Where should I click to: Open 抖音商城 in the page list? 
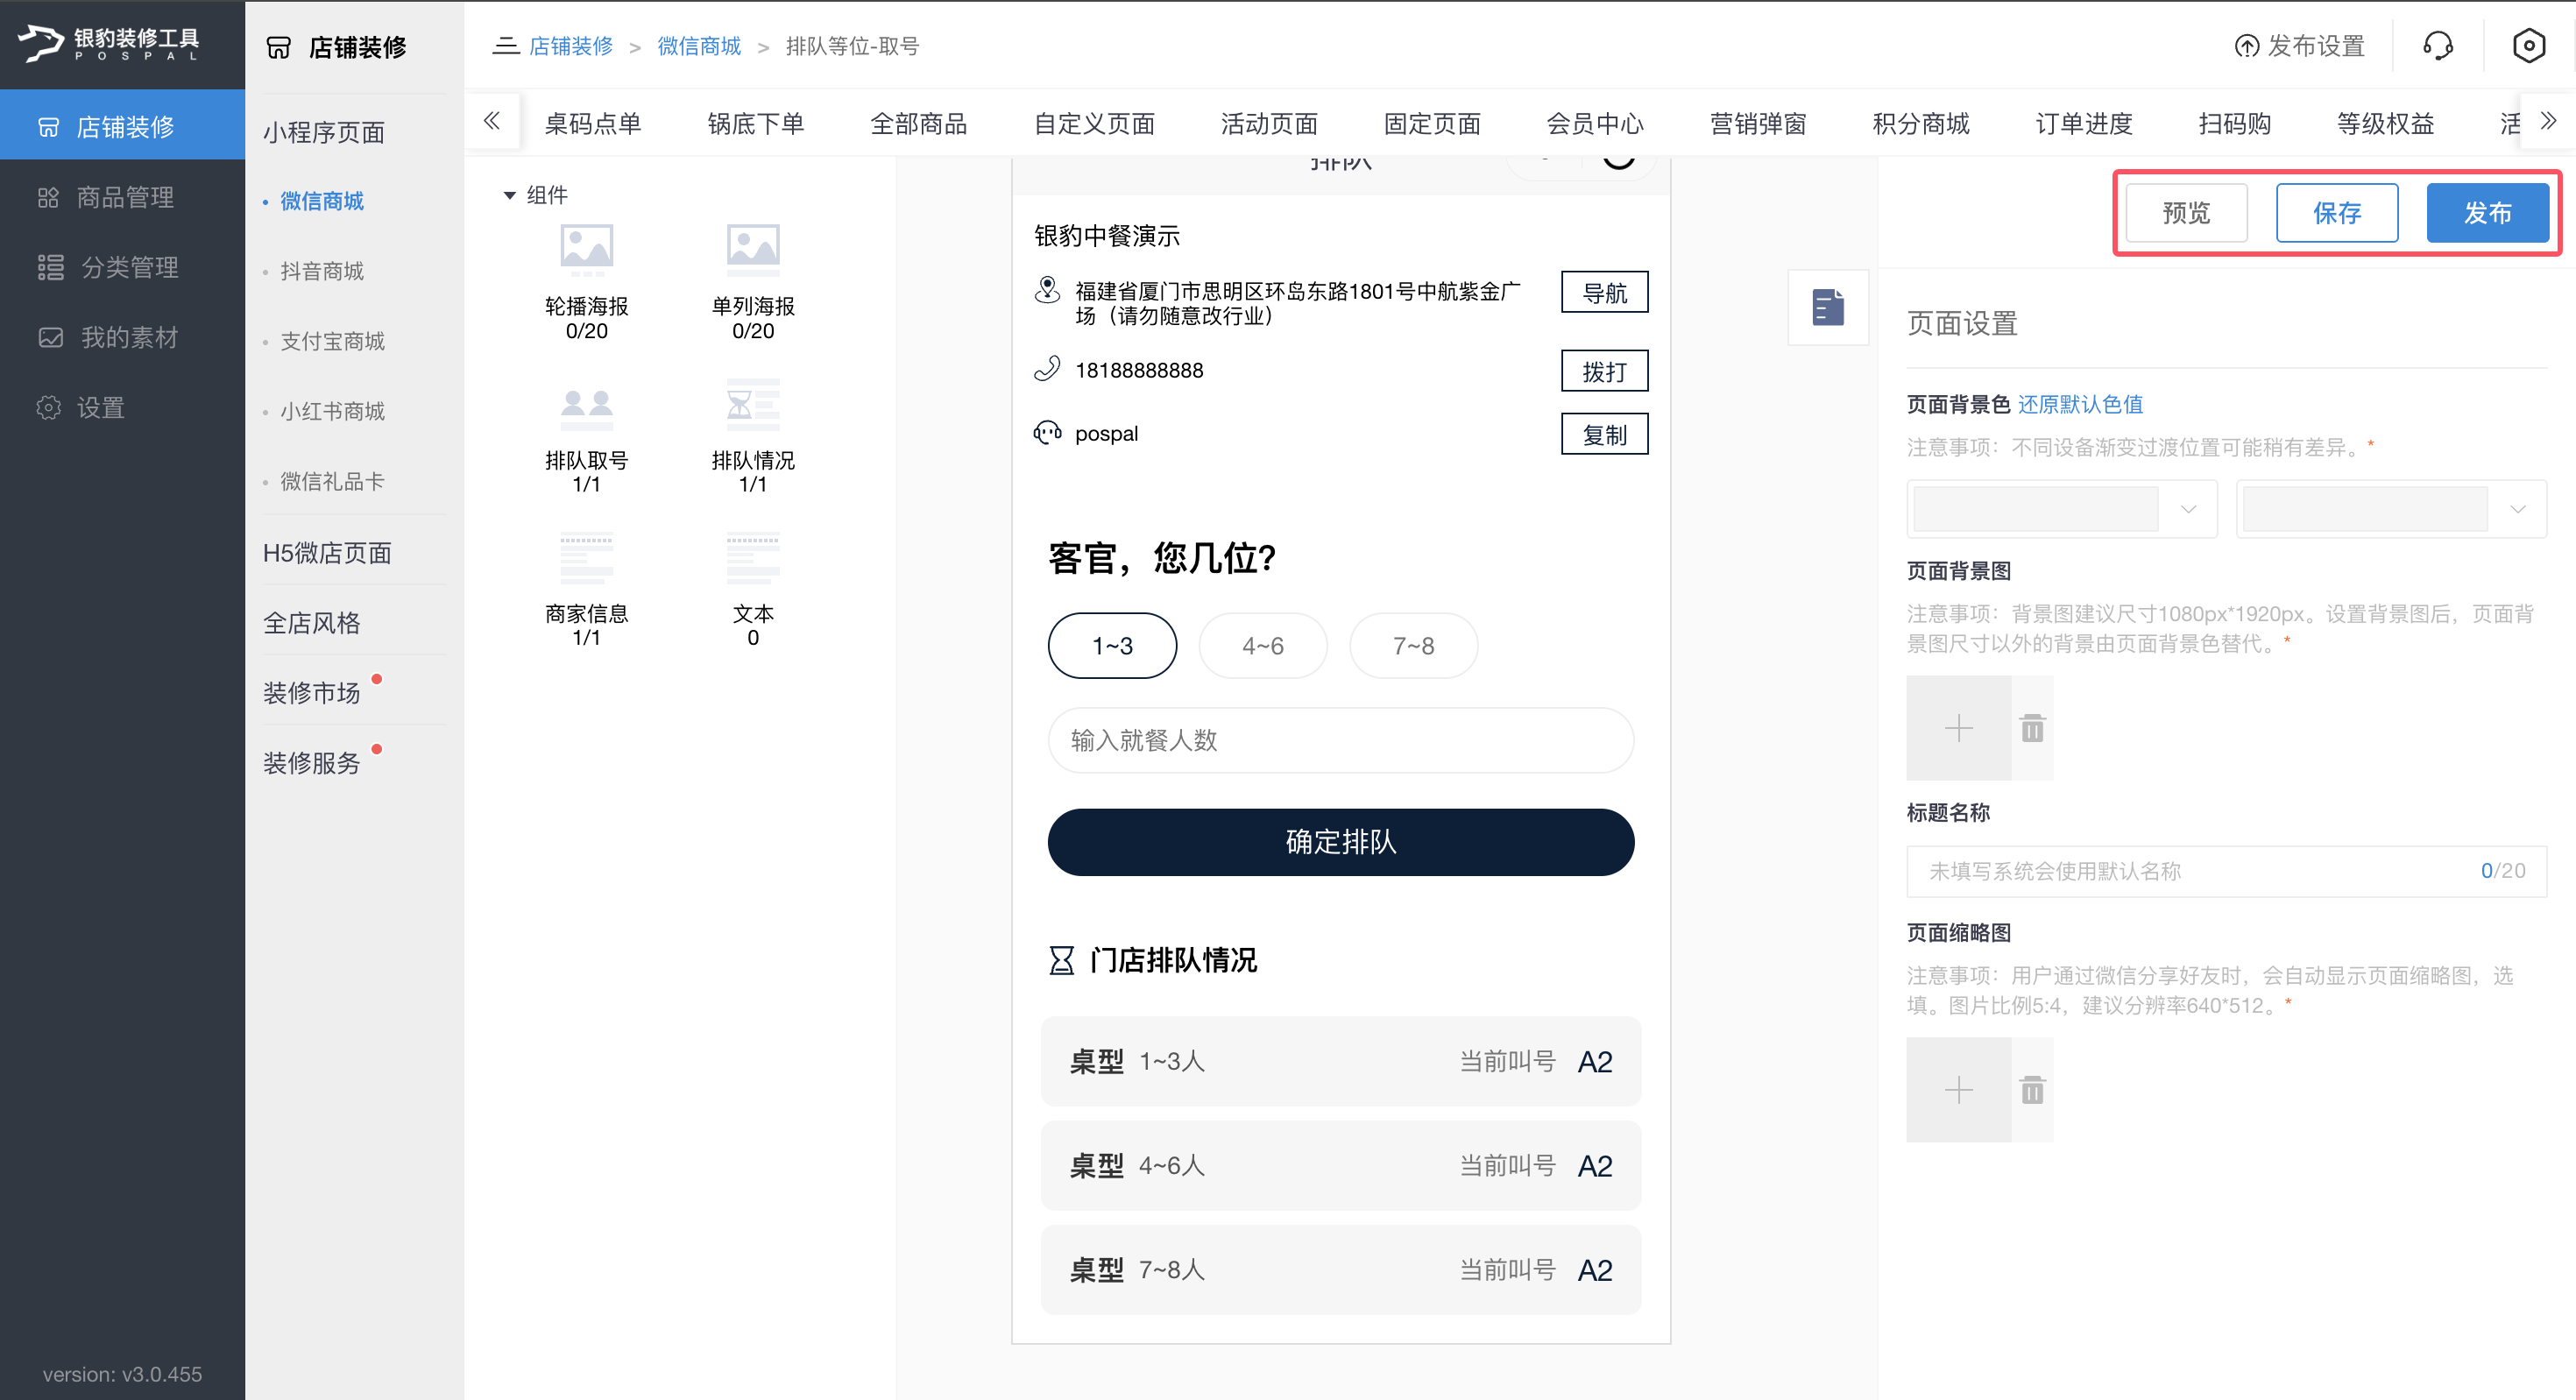click(x=322, y=271)
